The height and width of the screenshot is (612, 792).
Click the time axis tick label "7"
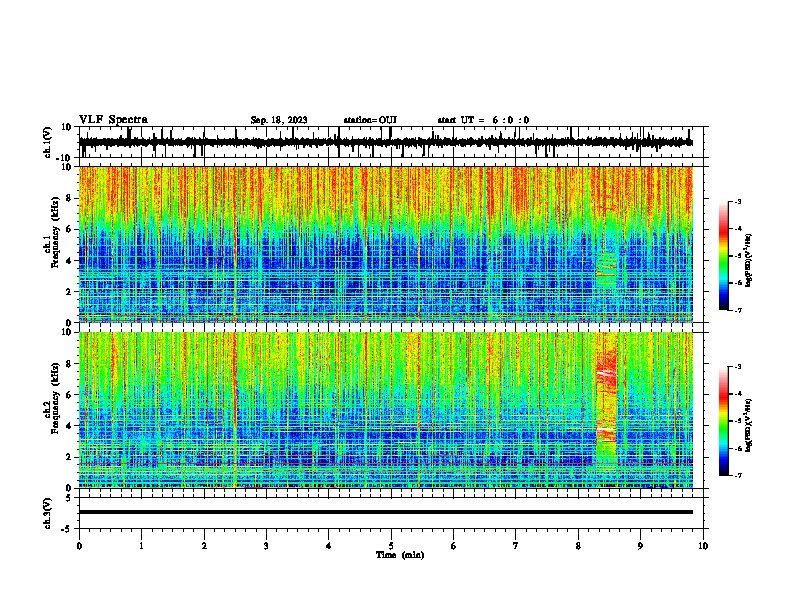pos(516,546)
